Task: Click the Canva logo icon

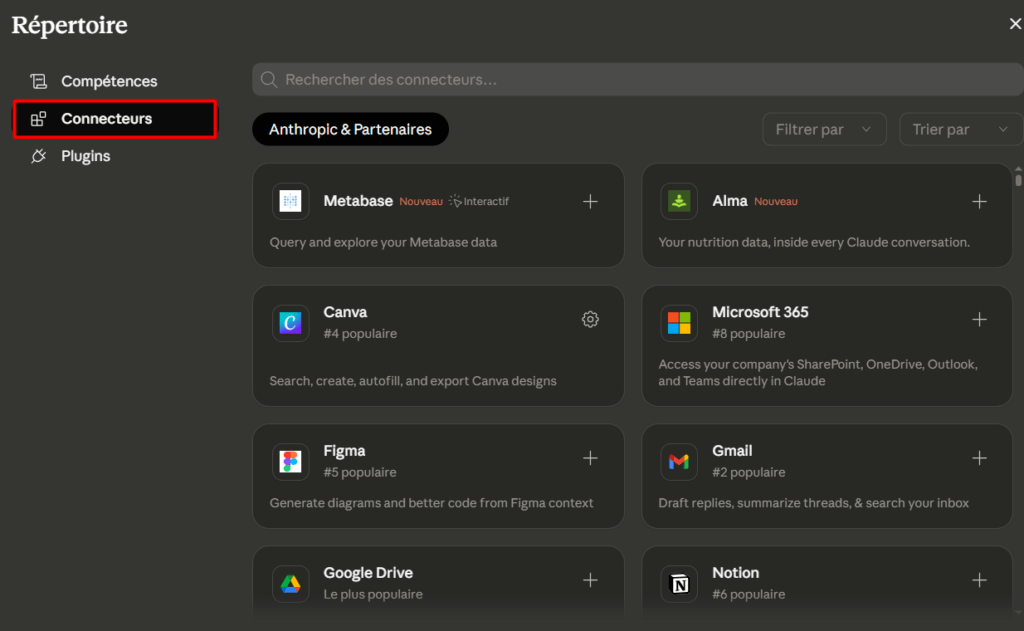Action: [x=291, y=323]
